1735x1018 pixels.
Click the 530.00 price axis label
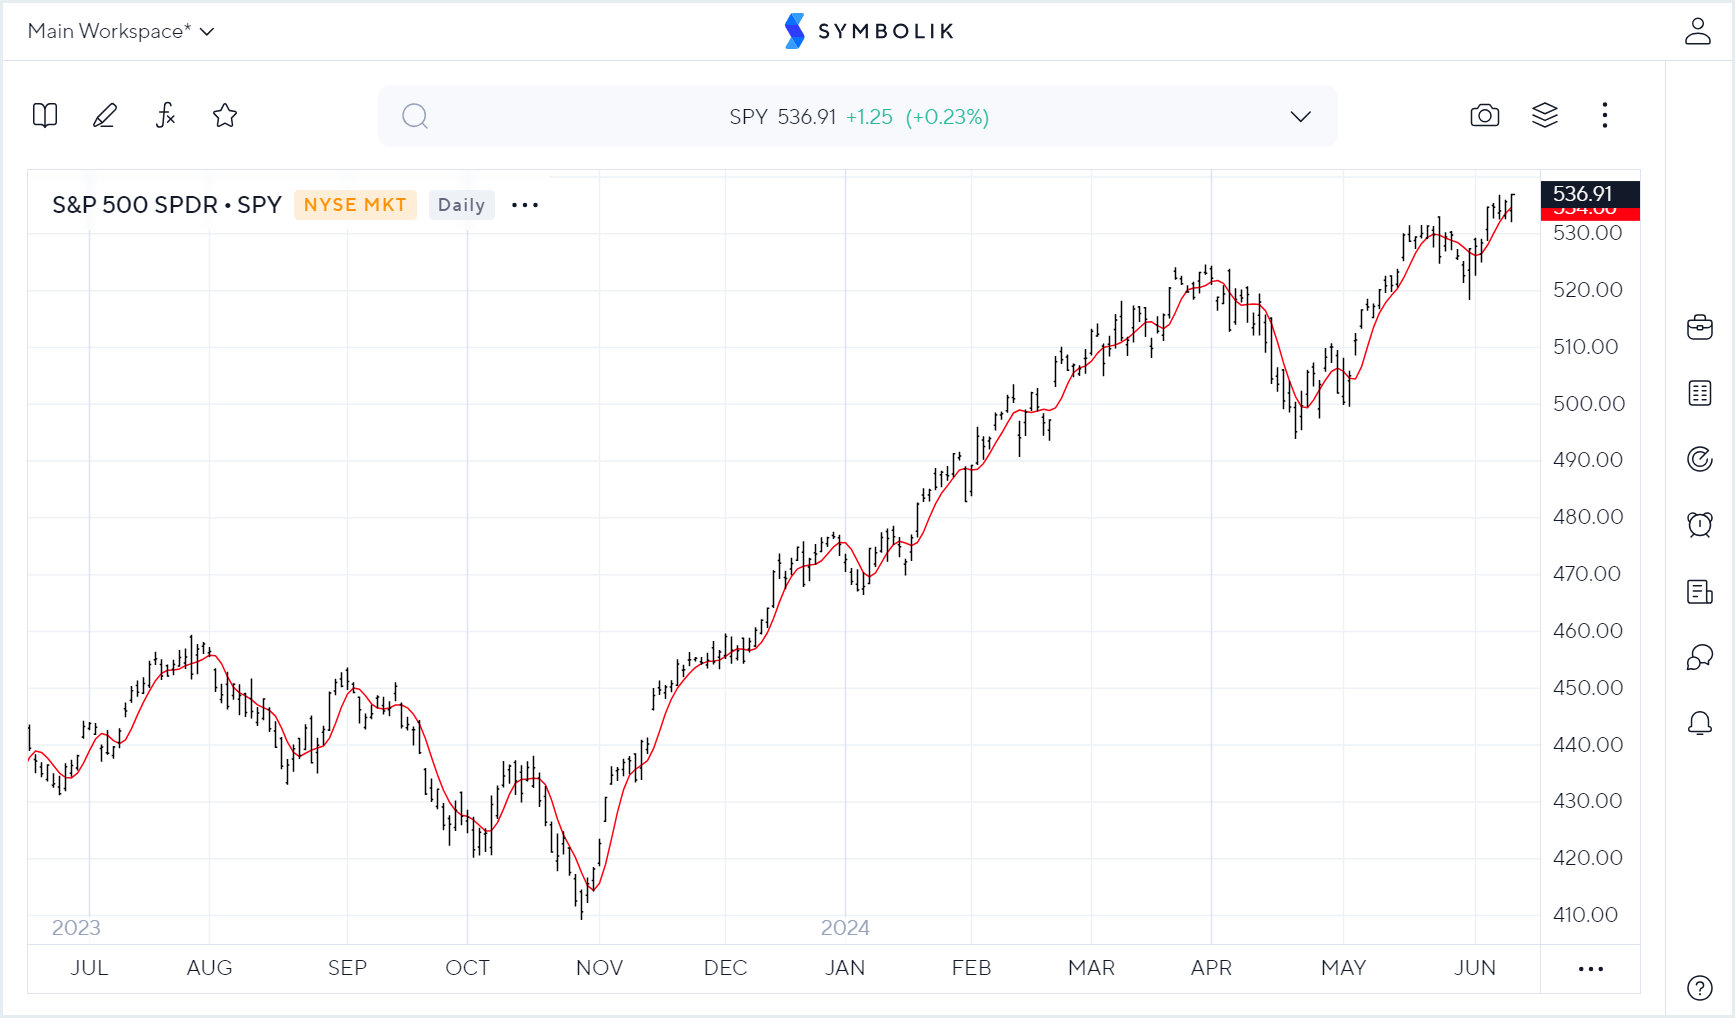(1588, 234)
